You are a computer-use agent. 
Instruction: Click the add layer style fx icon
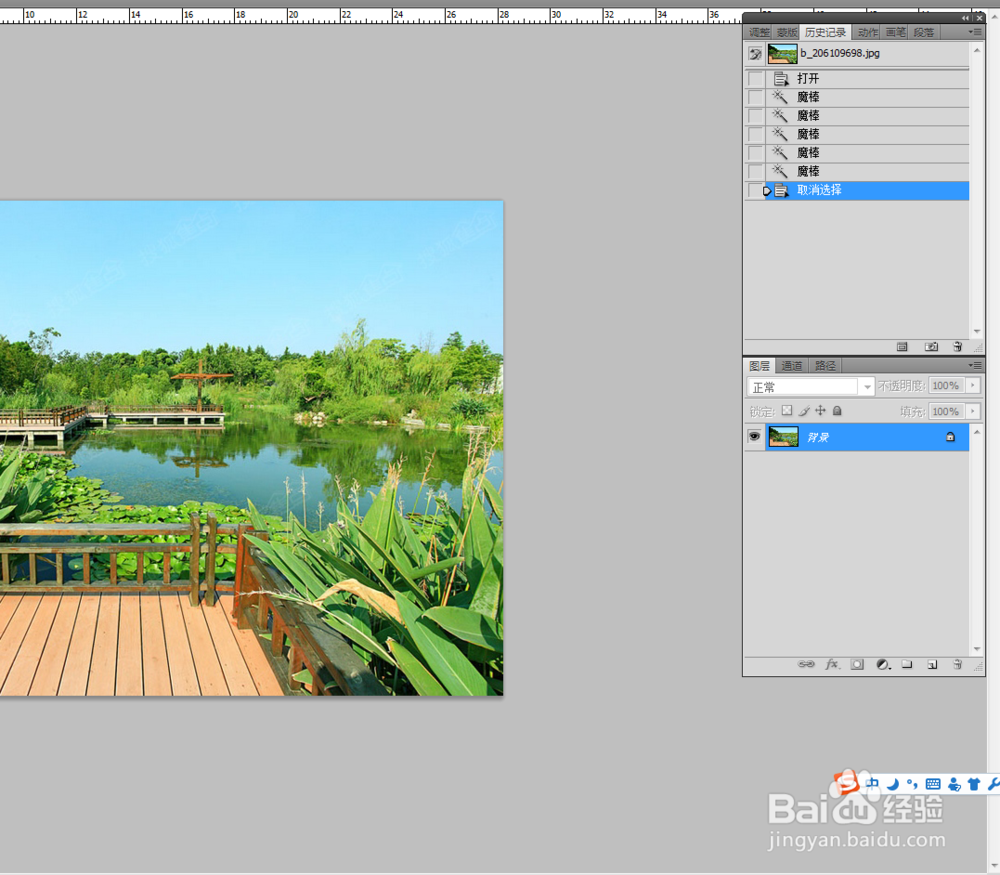(833, 664)
